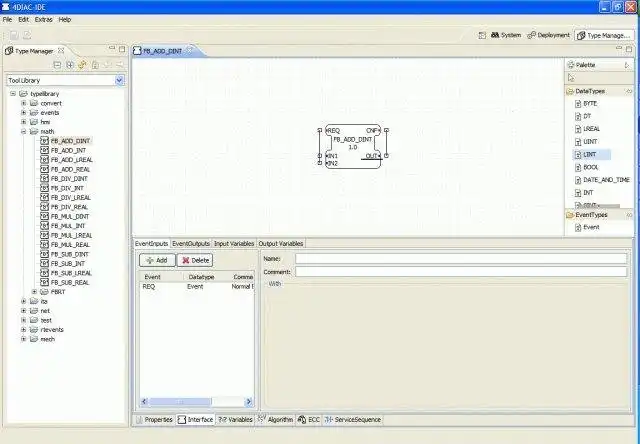Switch to the EventOutputs tab
The width and height of the screenshot is (640, 444).
click(x=191, y=244)
